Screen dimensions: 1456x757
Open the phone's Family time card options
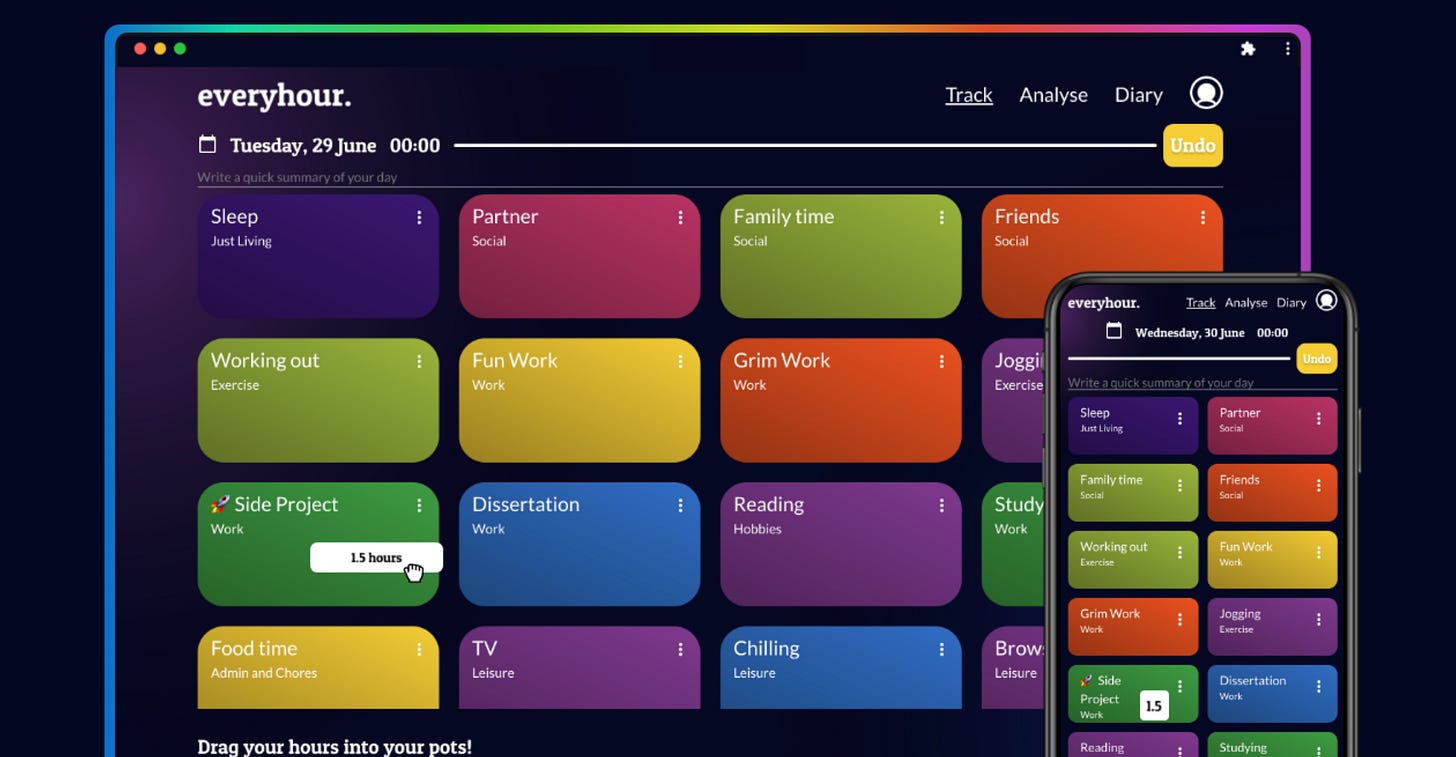1180,486
